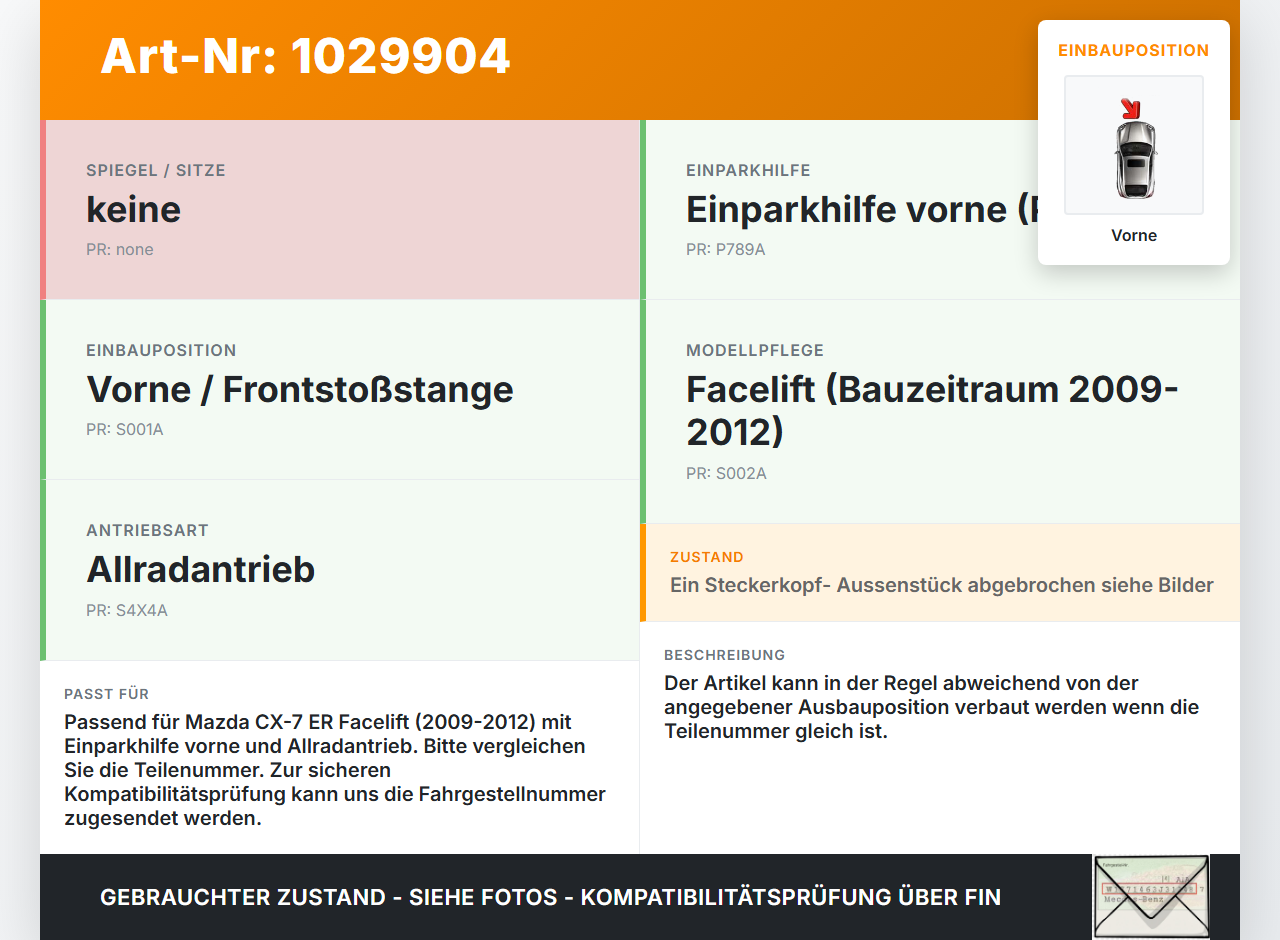The height and width of the screenshot is (940, 1280).
Task: Click the BESCHREIBUNG description paragraph
Action: click(932, 707)
